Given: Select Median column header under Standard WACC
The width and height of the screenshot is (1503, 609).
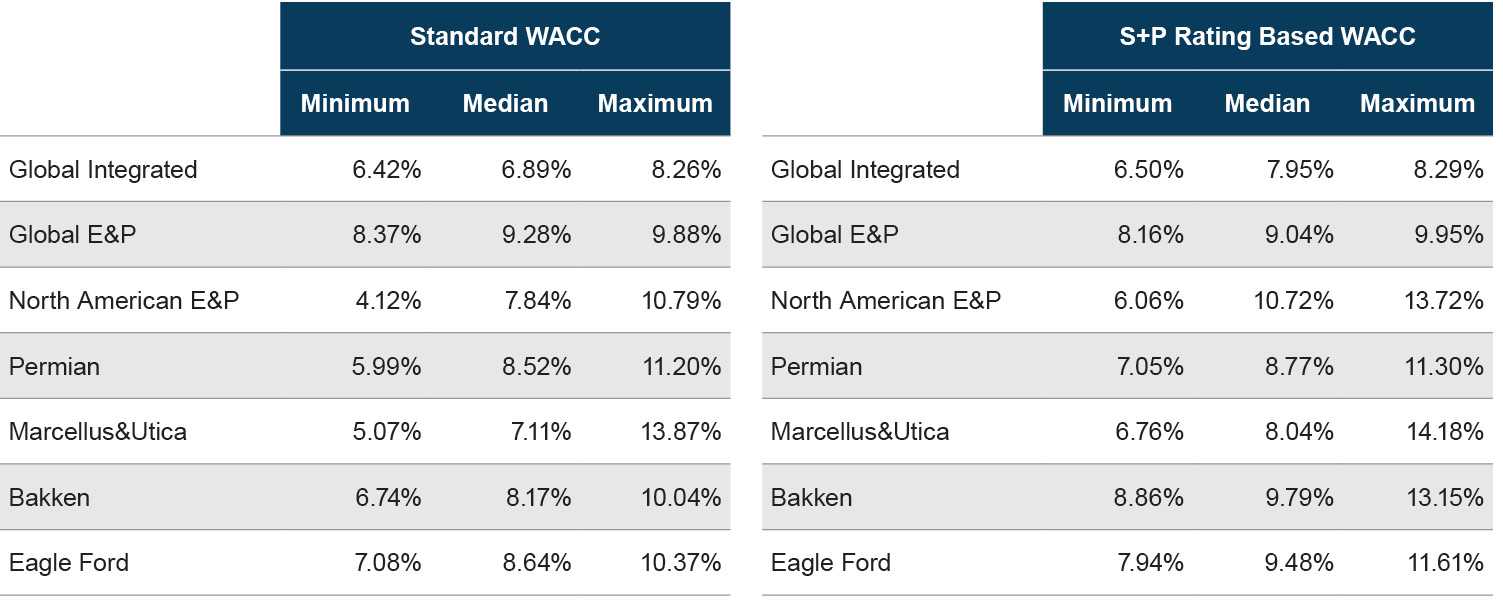Looking at the screenshot, I should 505,104.
